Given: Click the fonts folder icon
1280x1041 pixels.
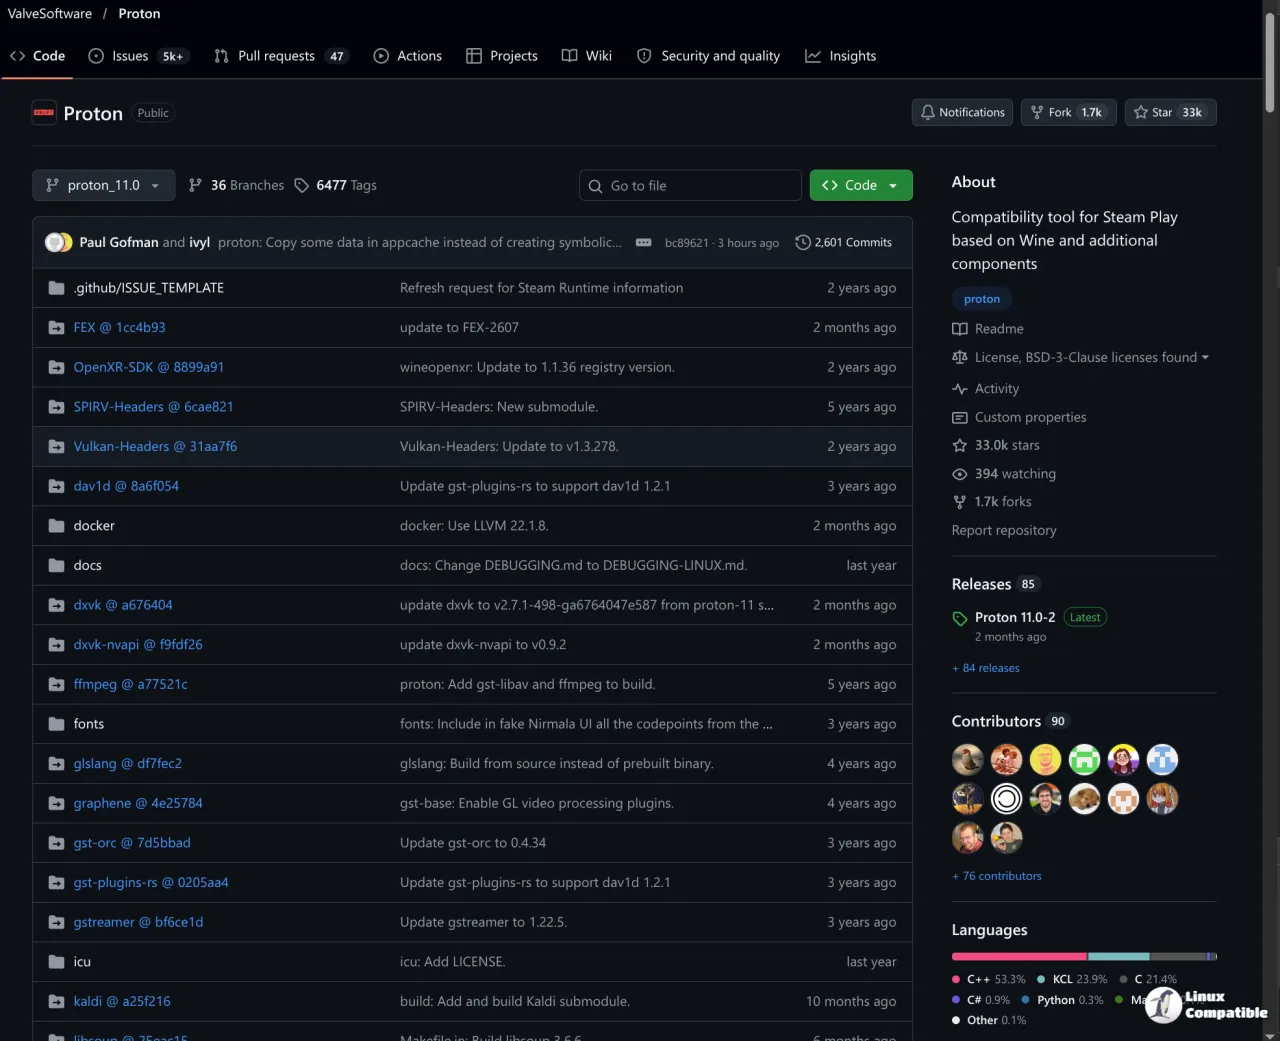Looking at the screenshot, I should pyautogui.click(x=56, y=724).
